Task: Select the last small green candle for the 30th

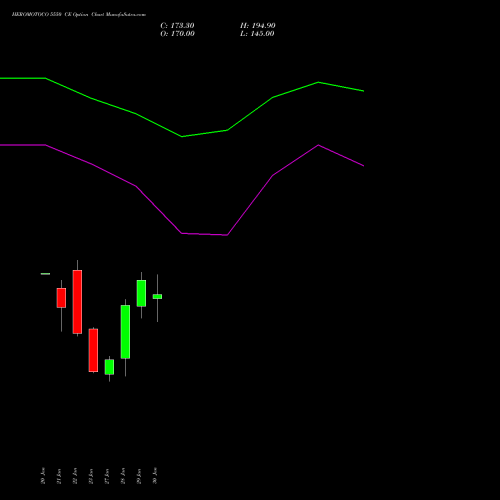Action: pos(157,296)
